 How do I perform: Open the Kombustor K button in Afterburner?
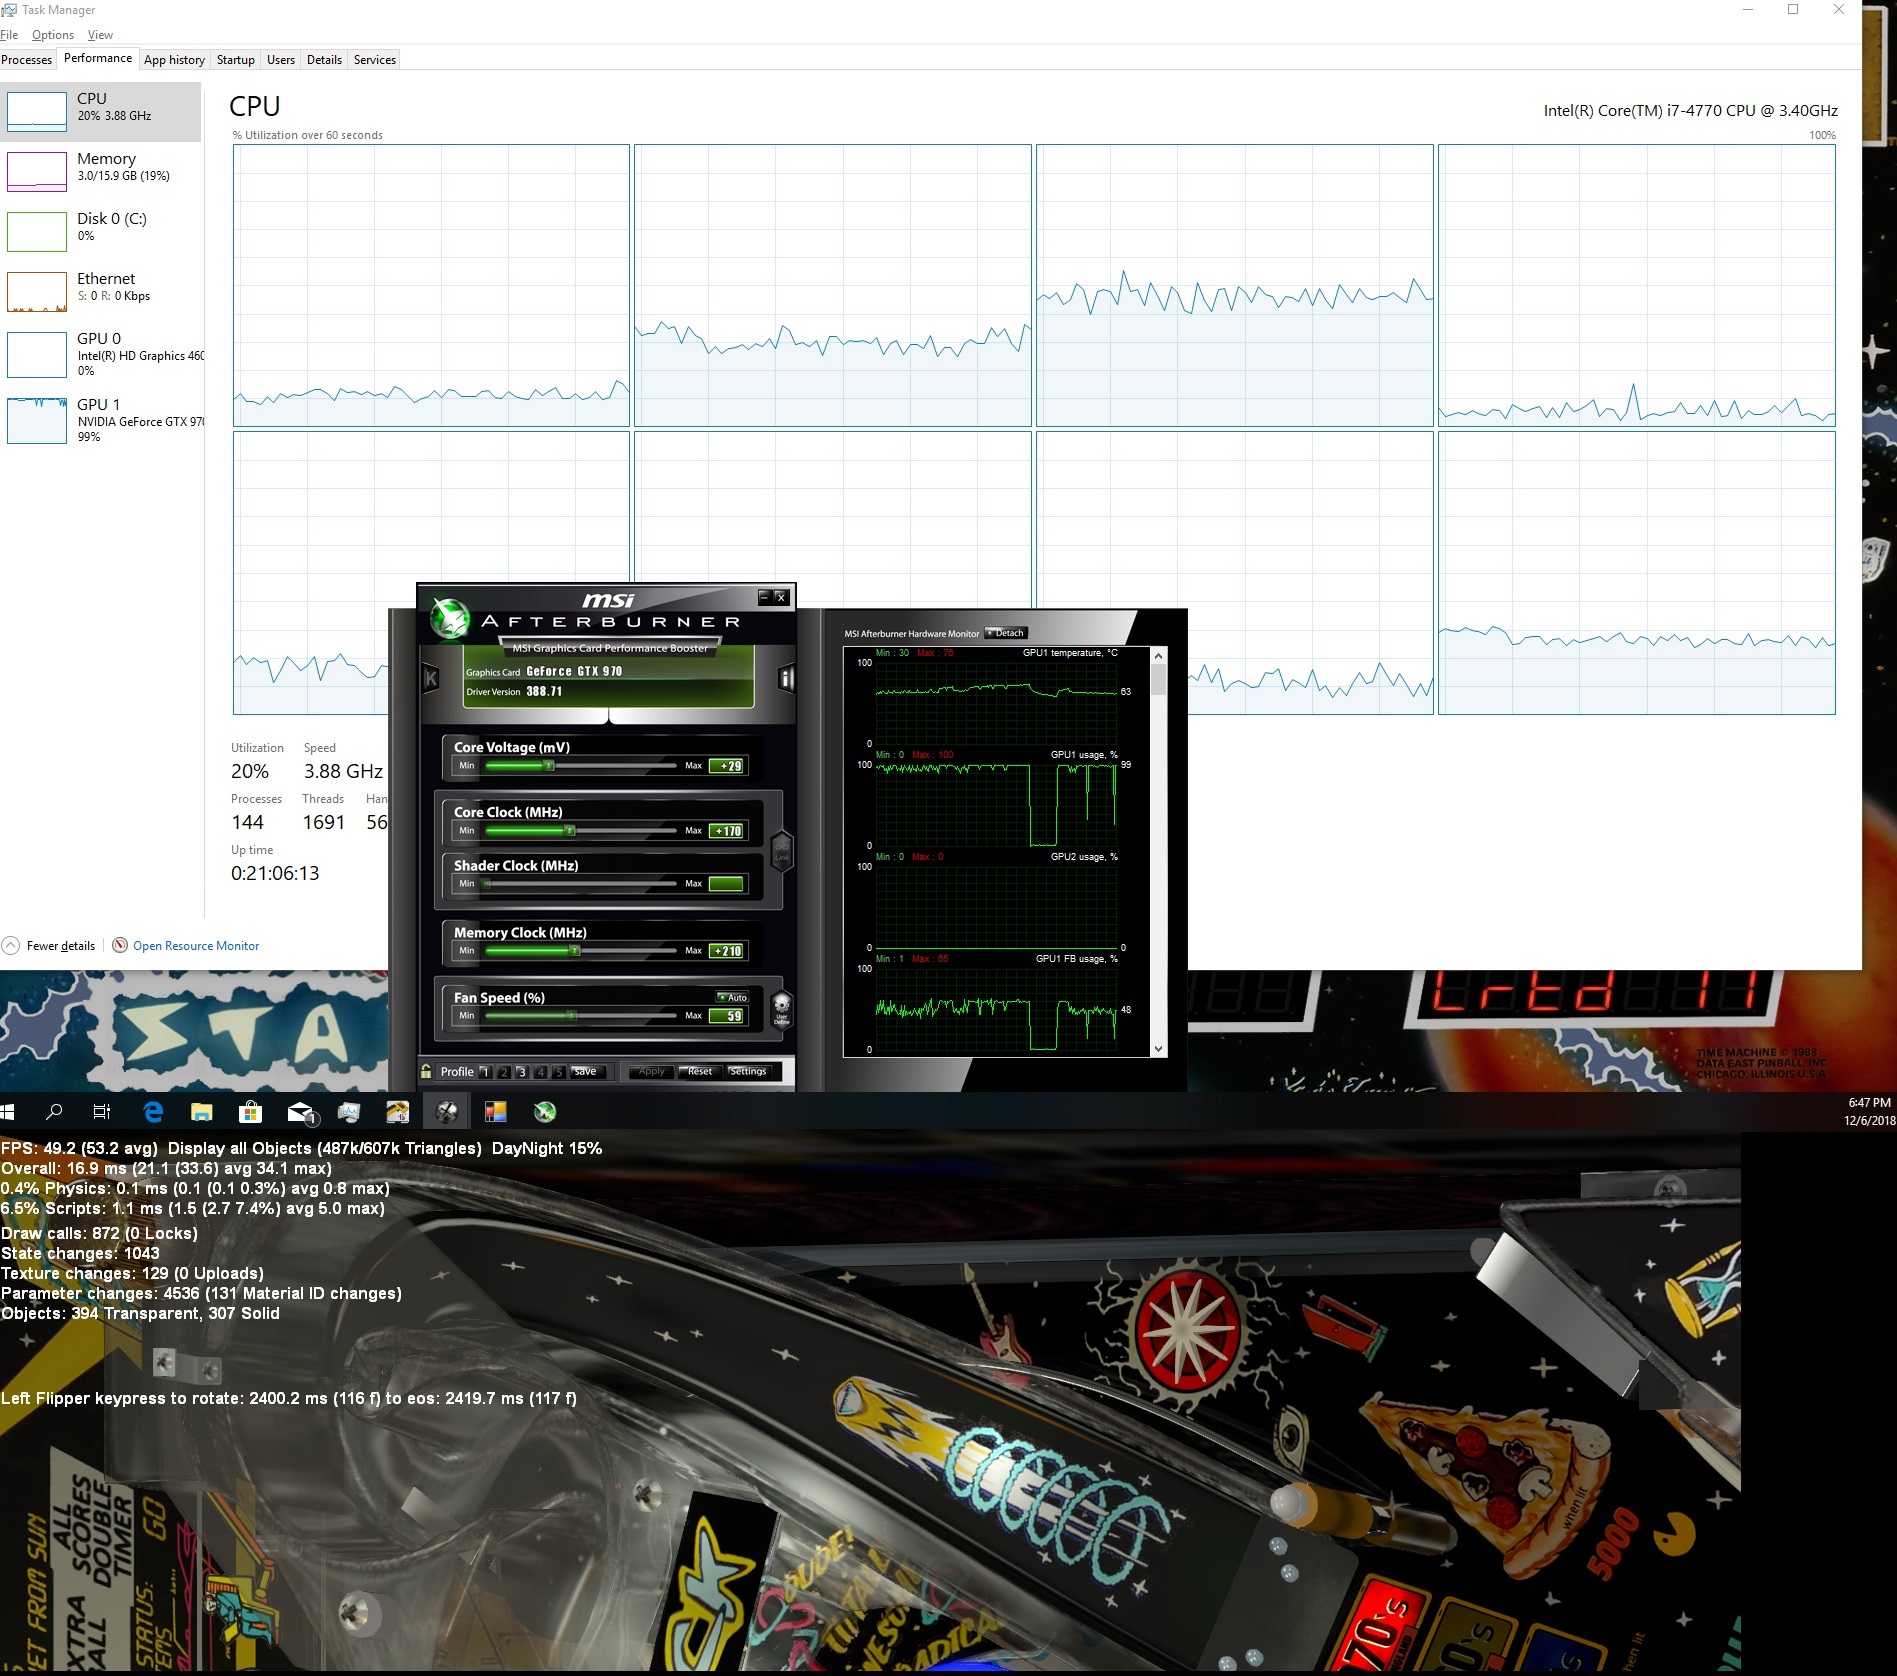[x=431, y=679]
